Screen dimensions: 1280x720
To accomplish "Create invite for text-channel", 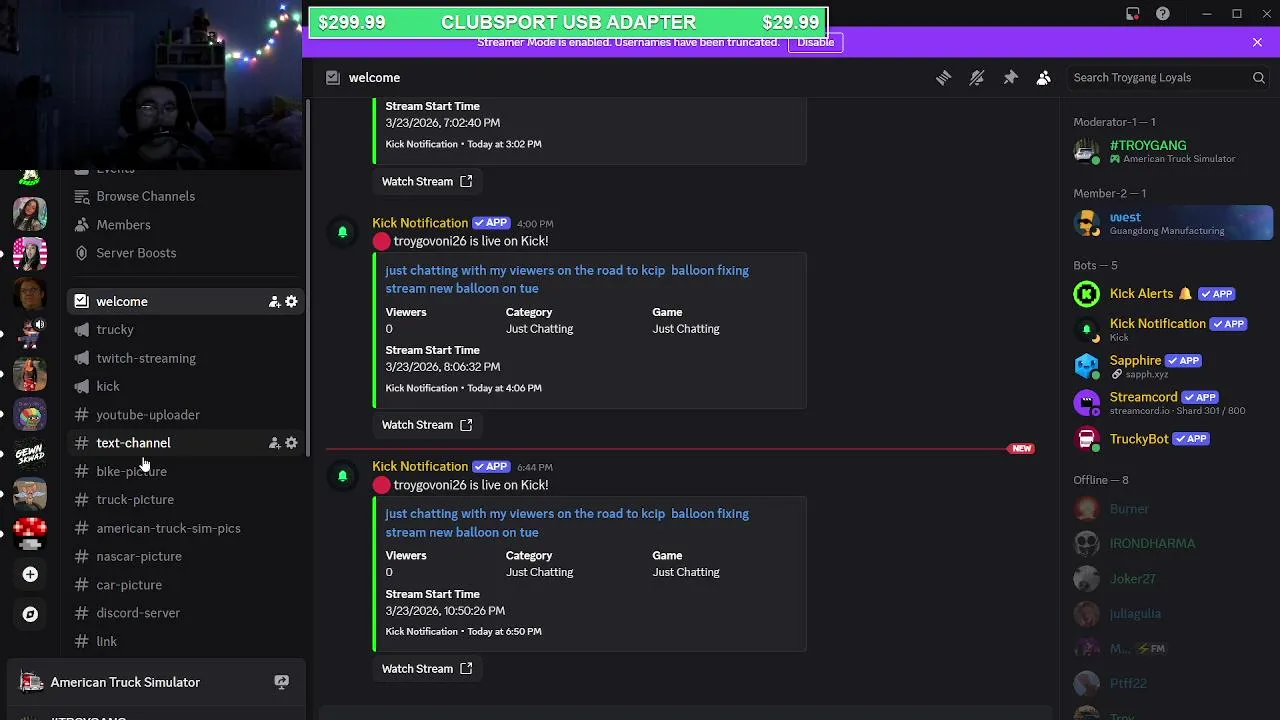I will 274,443.
